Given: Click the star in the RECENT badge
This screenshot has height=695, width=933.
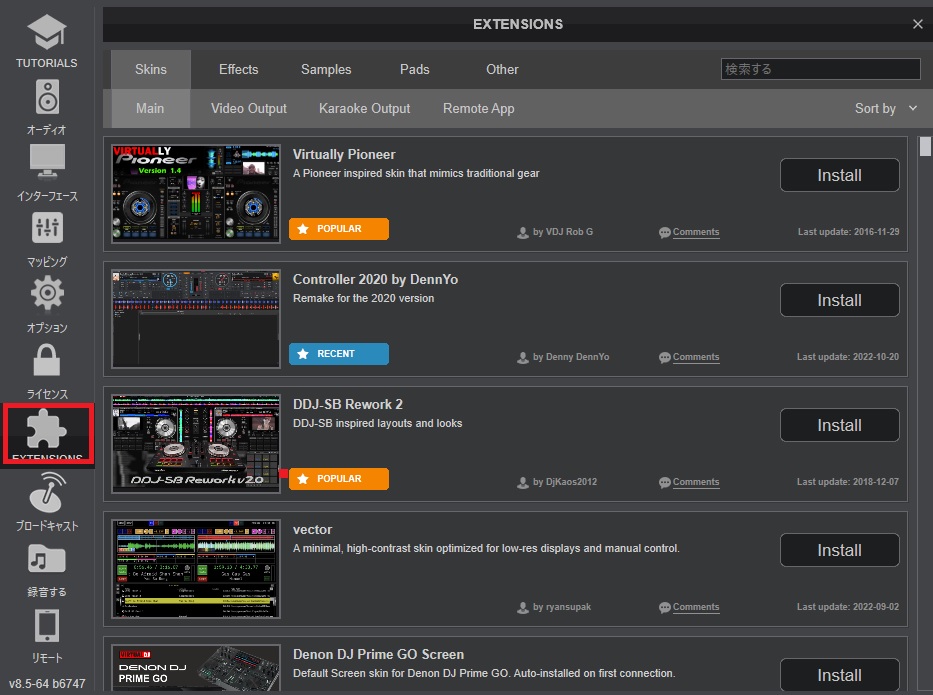Looking at the screenshot, I should pos(303,353).
